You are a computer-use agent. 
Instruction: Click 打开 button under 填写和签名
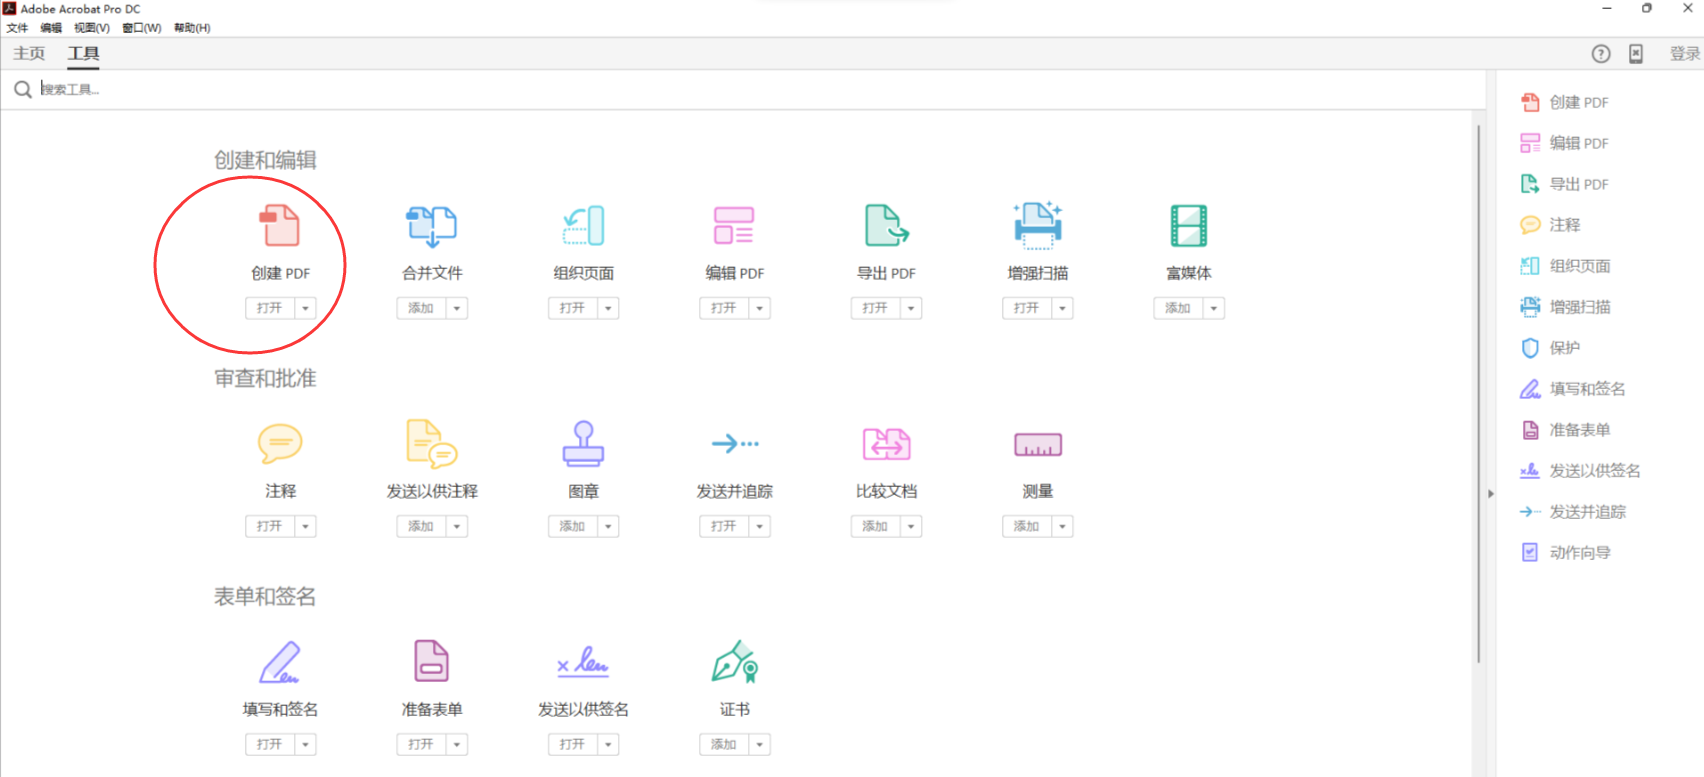pyautogui.click(x=270, y=744)
